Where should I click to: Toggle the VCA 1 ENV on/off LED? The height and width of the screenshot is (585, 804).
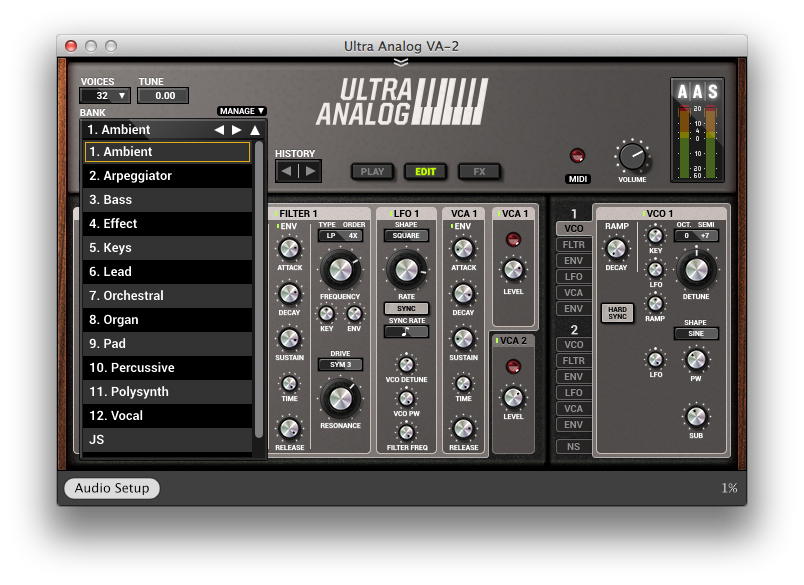coord(452,226)
